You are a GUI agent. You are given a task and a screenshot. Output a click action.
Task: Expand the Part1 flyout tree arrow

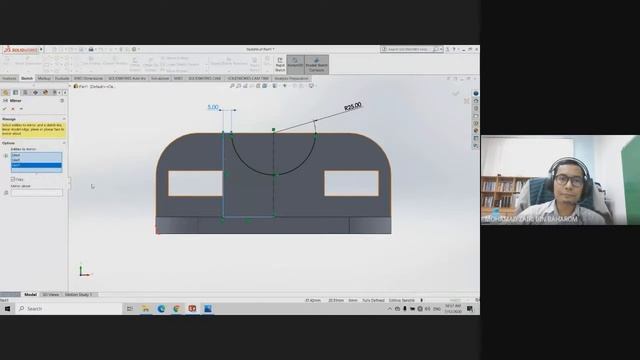coord(70,87)
